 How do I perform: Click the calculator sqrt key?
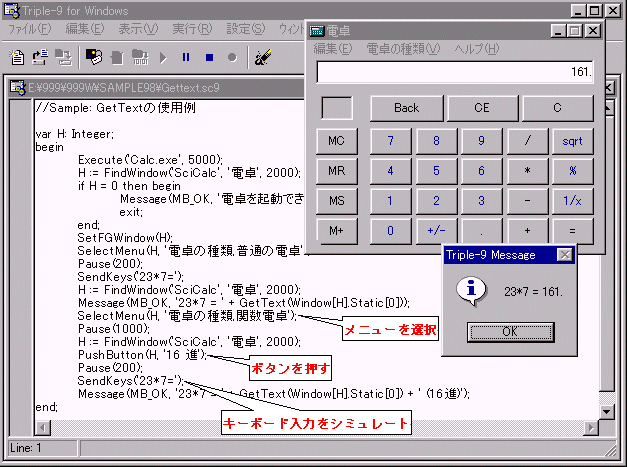coord(573,141)
